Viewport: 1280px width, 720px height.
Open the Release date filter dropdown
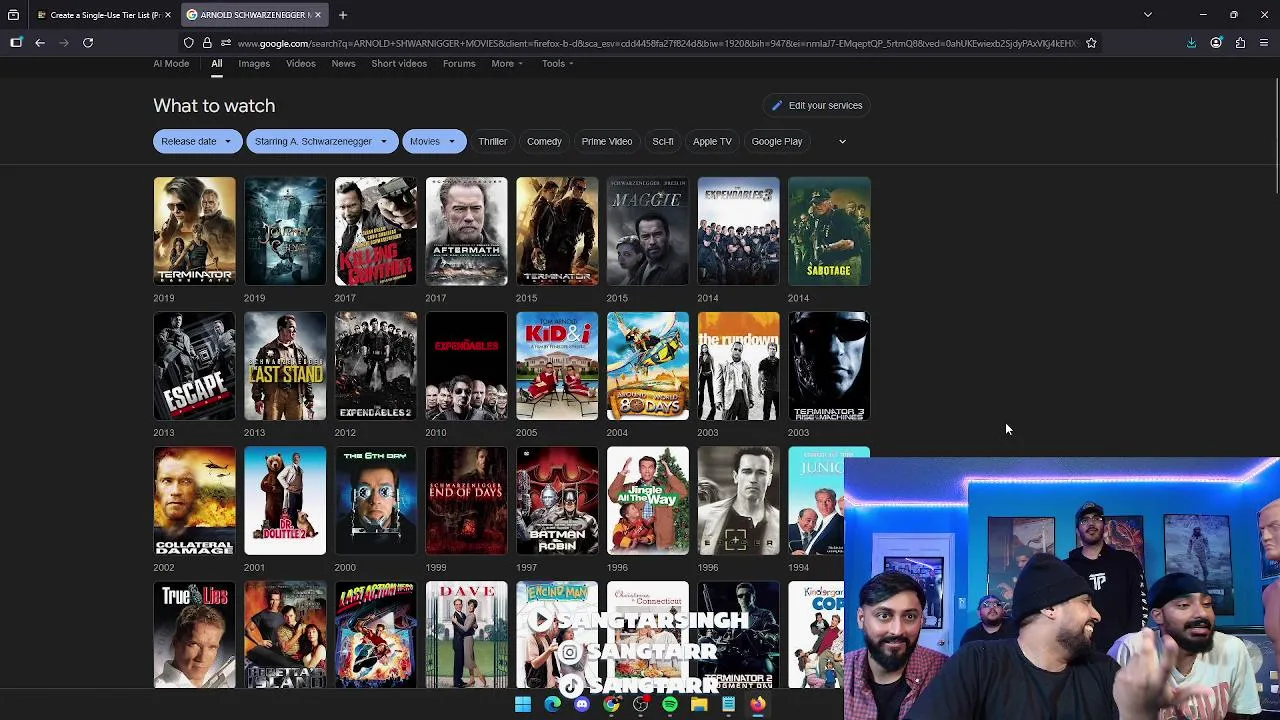196,142
